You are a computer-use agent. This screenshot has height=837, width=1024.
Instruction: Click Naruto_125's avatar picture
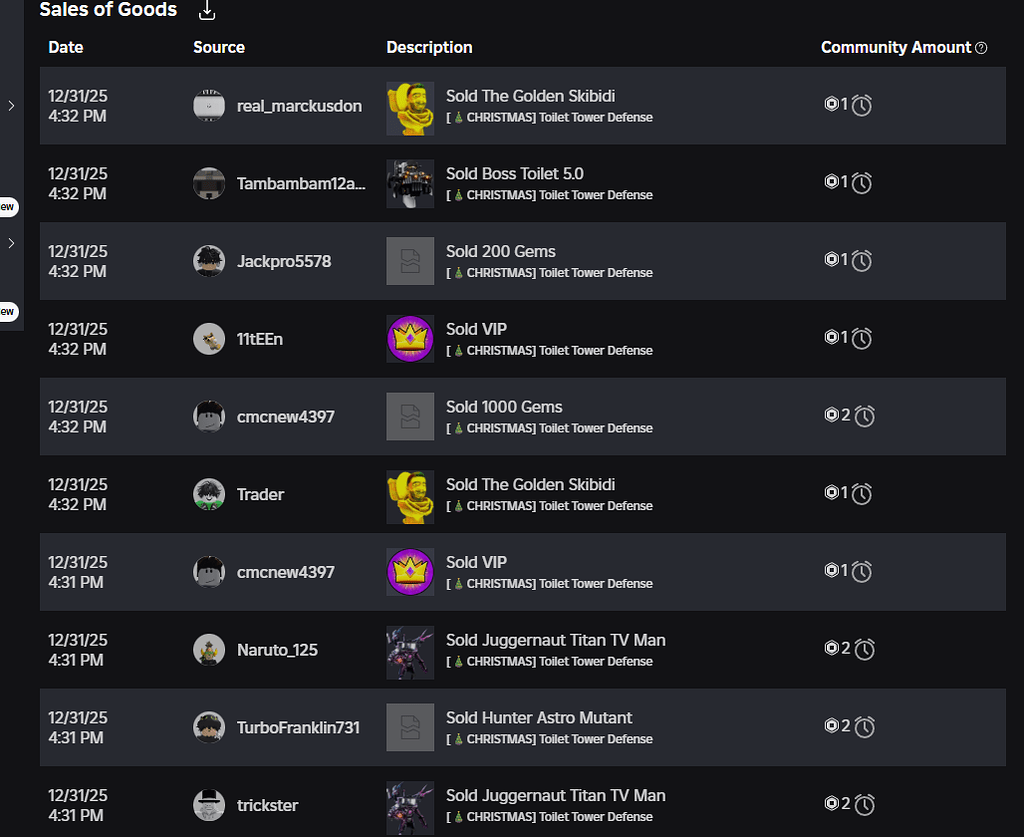tap(208, 649)
